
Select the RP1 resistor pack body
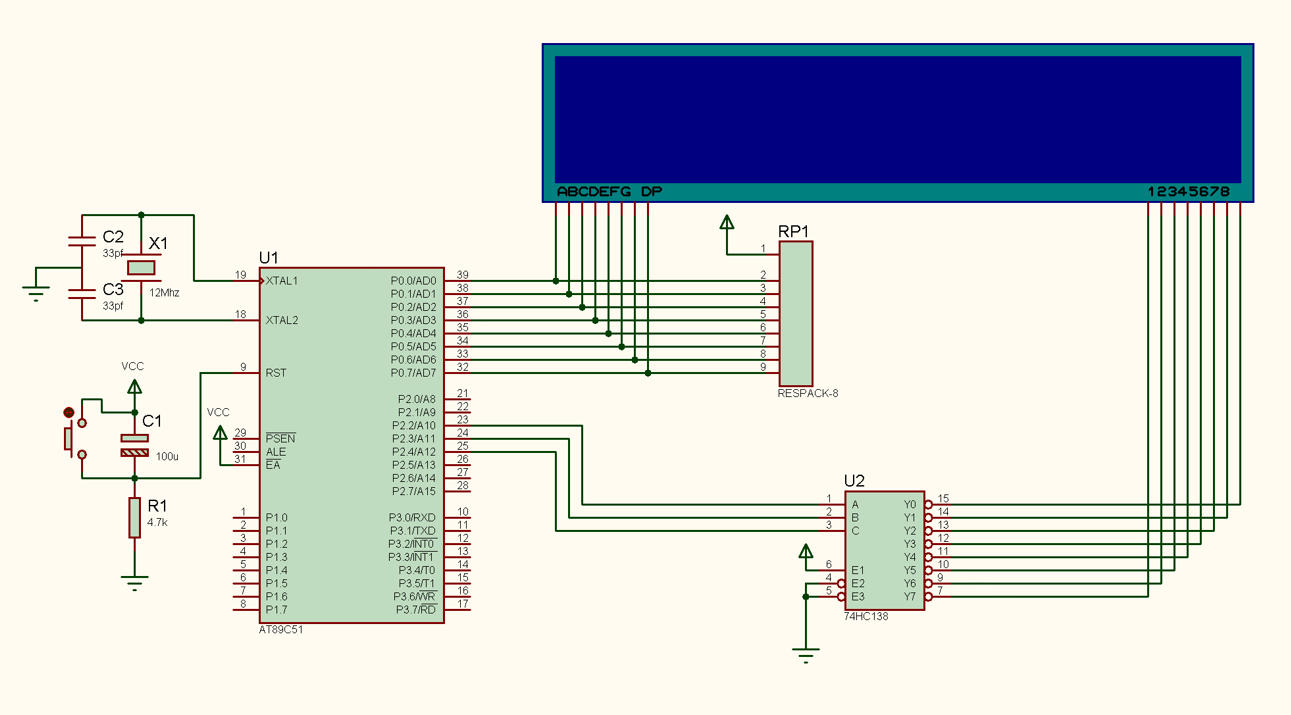point(796,314)
